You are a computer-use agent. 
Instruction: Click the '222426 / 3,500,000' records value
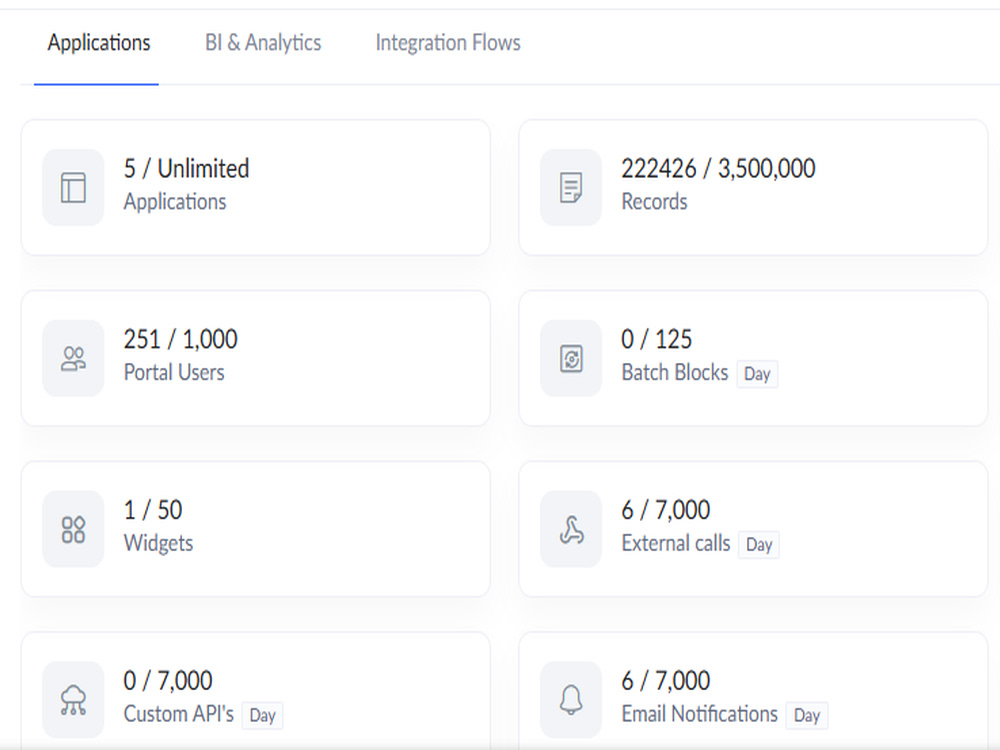pos(718,169)
